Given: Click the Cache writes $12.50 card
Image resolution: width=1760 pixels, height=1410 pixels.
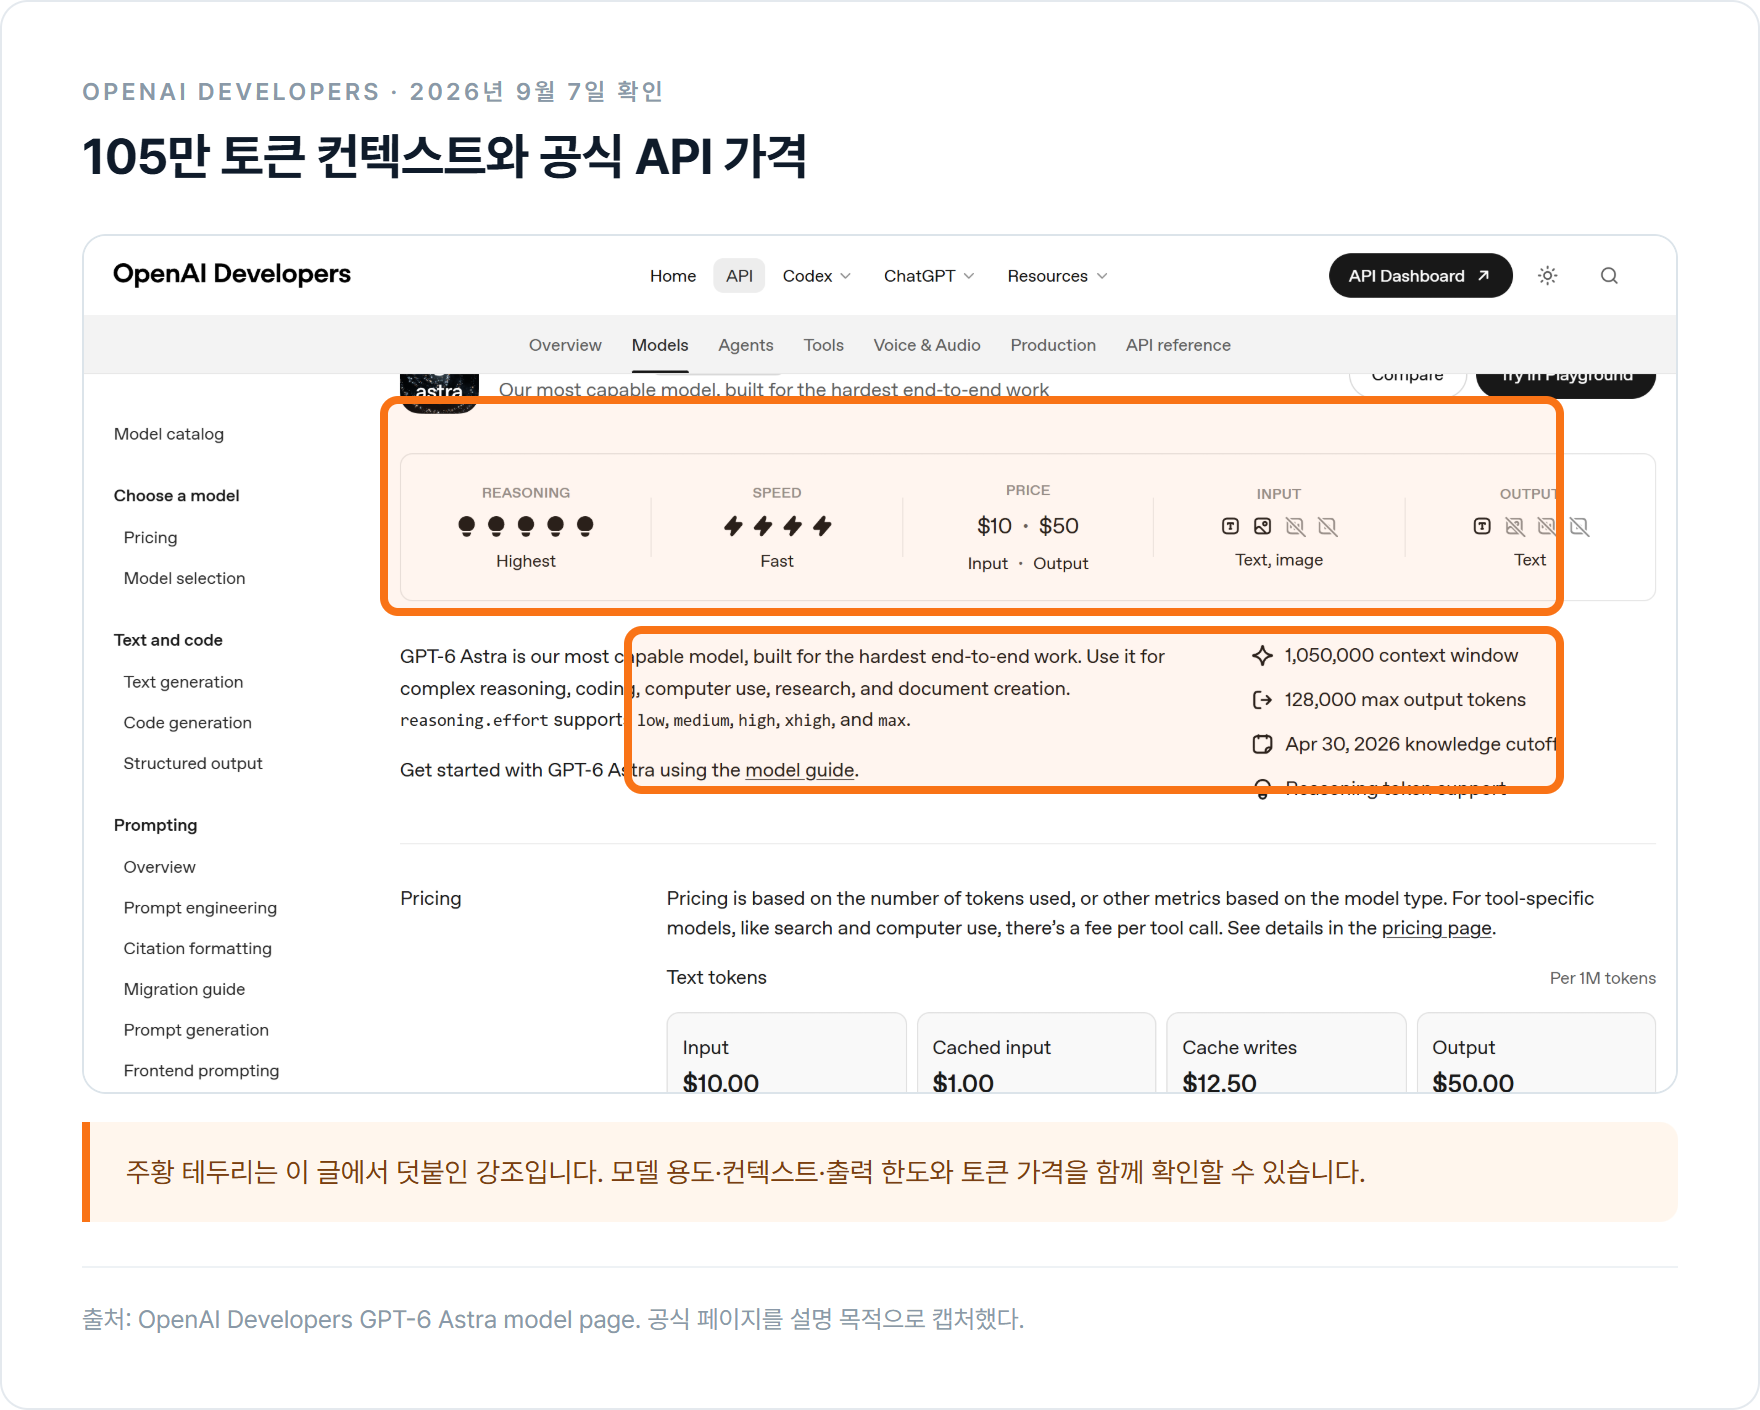Looking at the screenshot, I should pyautogui.click(x=1286, y=1053).
